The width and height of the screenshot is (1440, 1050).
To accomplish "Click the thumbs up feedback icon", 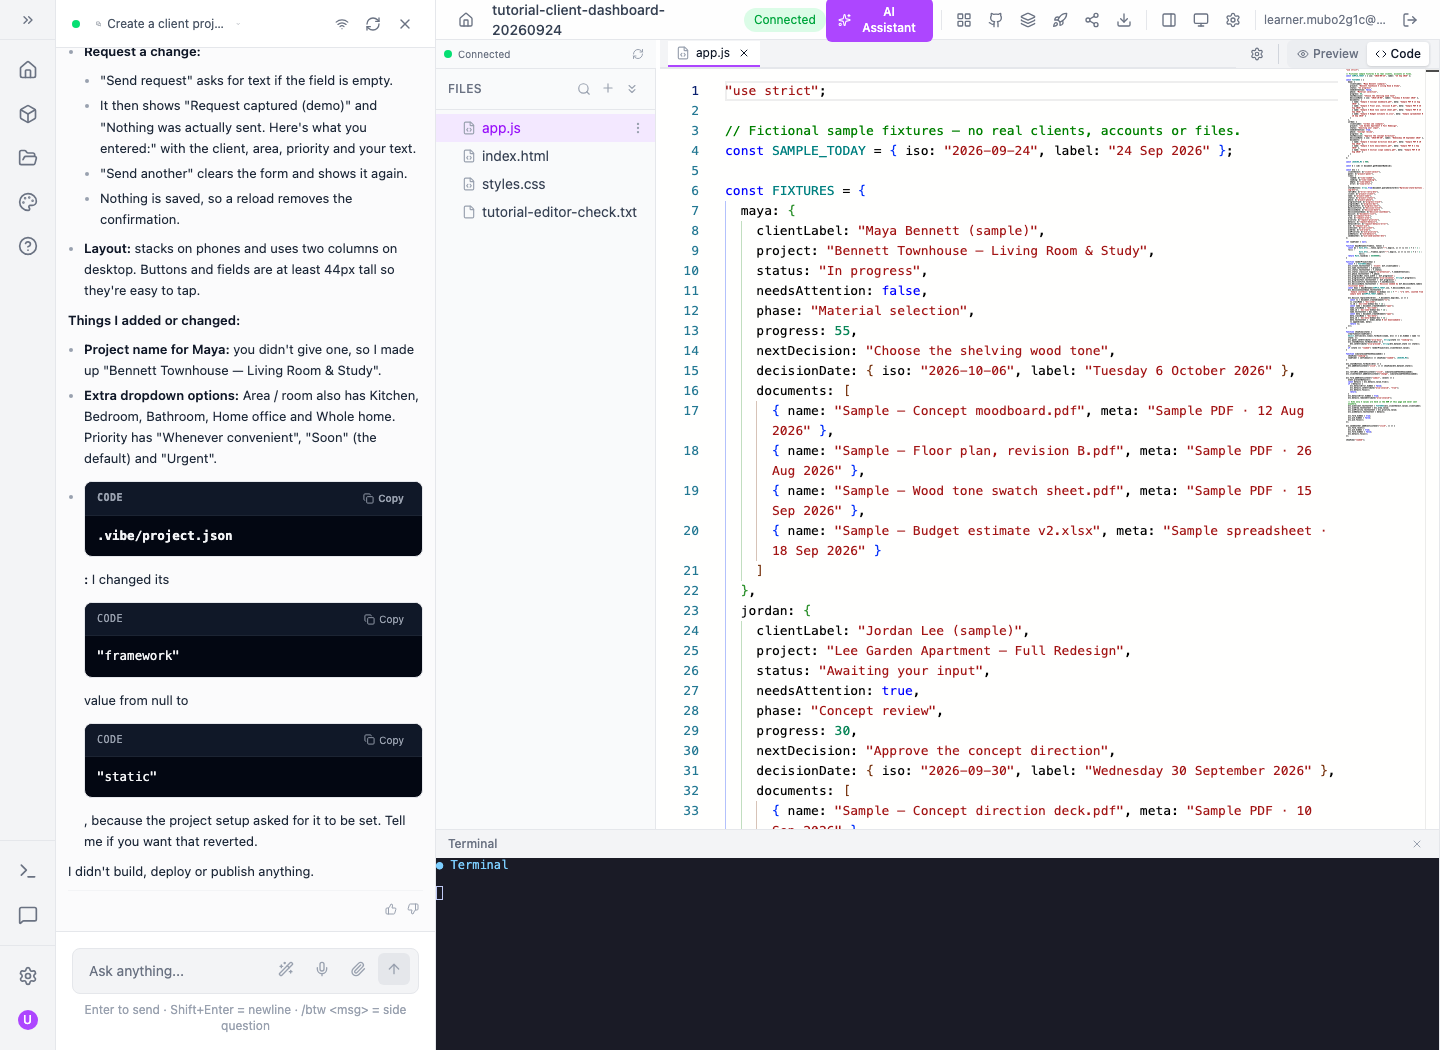I will pyautogui.click(x=391, y=909).
